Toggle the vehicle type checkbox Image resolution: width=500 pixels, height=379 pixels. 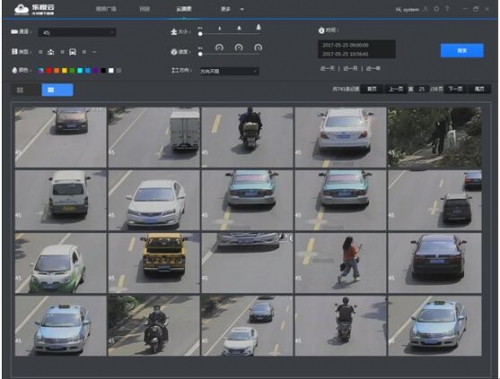[62, 52]
